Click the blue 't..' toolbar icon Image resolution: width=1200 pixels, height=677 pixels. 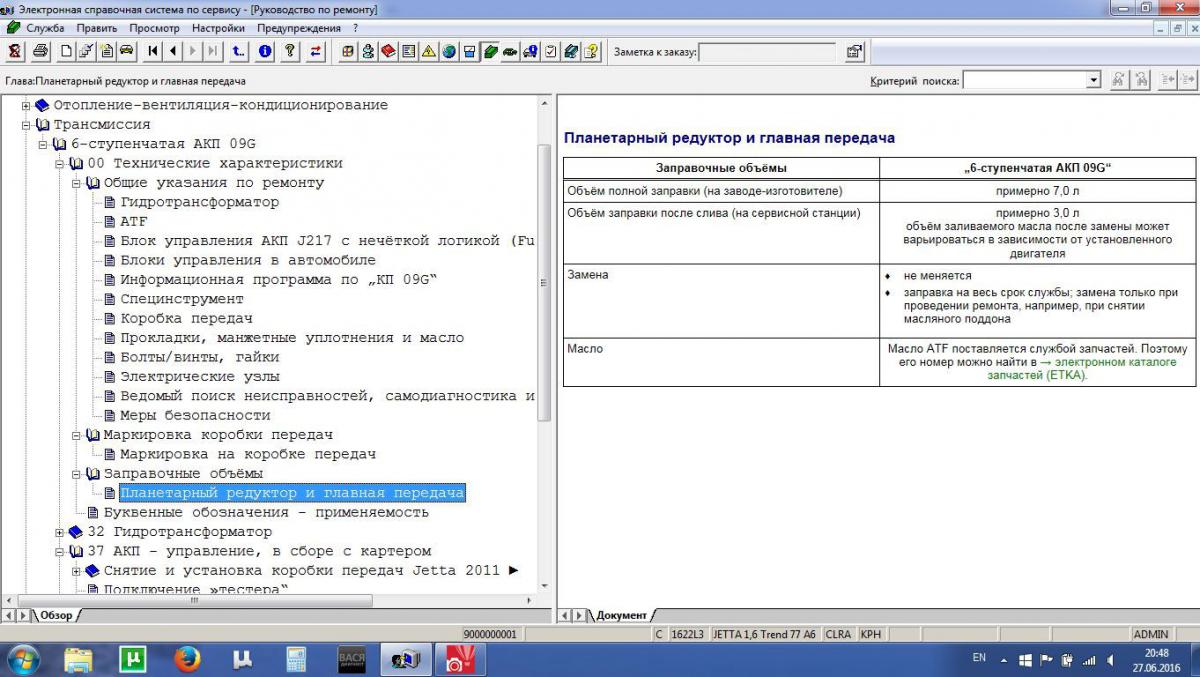[x=238, y=51]
